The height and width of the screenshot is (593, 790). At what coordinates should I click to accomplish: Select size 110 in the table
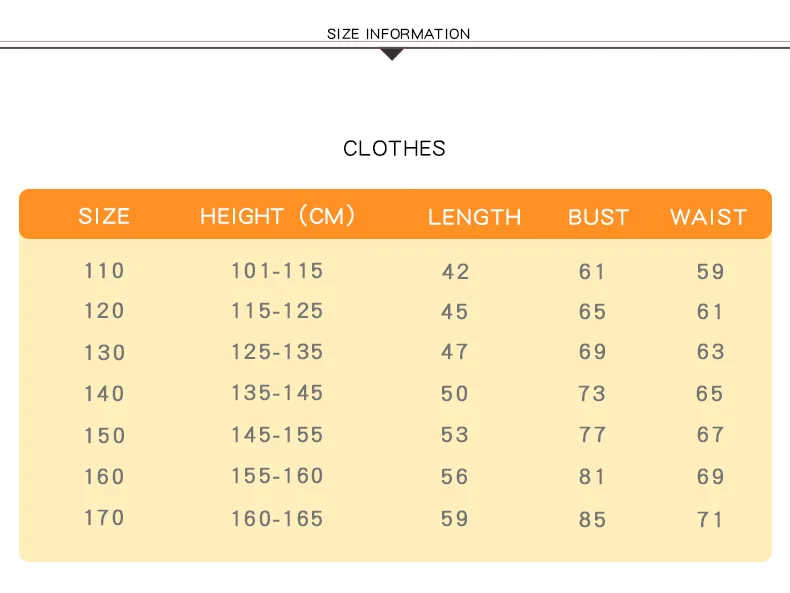104,271
